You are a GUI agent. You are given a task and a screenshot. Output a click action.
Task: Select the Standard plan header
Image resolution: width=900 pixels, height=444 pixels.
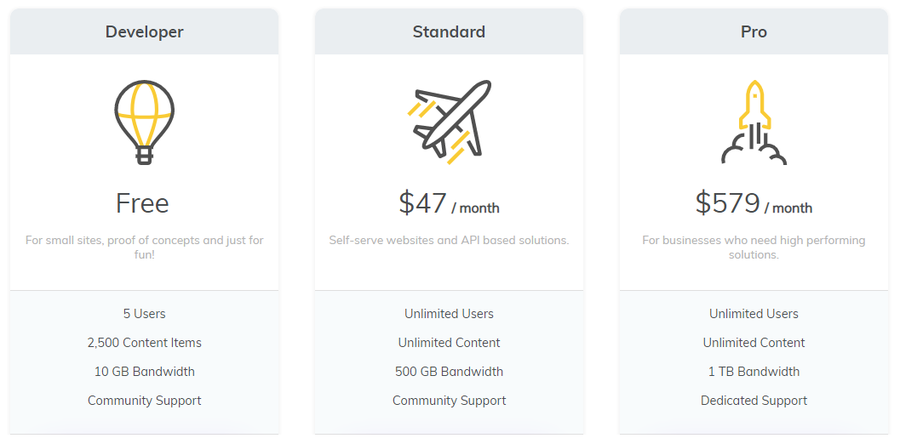(x=449, y=32)
